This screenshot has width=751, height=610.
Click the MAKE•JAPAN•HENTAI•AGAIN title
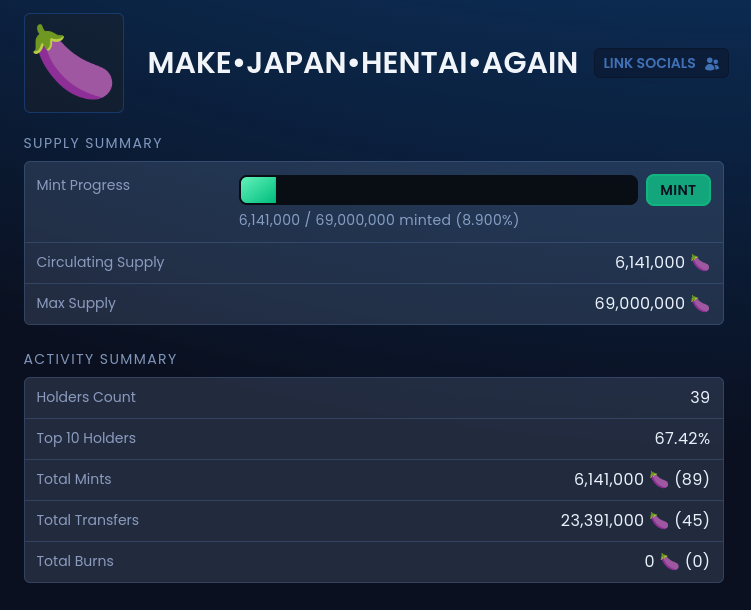coord(363,63)
